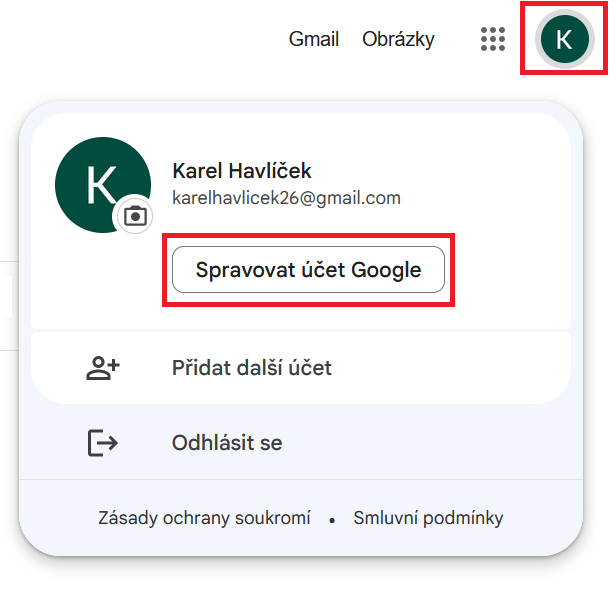
Task: Open the Zásady ochrany soukromí link
Action: coord(204,518)
